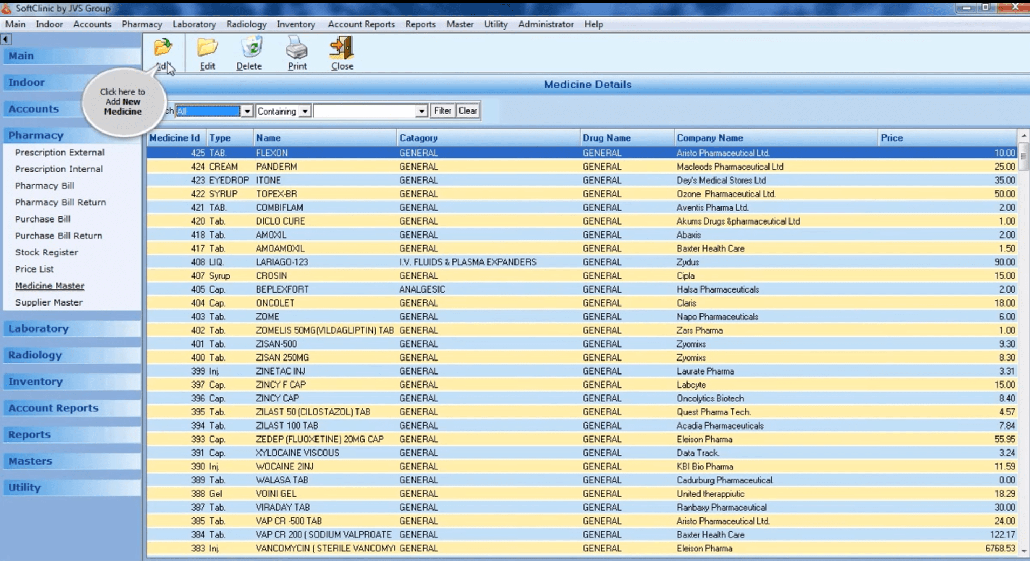This screenshot has height=561, width=1030.
Task: Click the Edit folder icon
Action: (x=207, y=47)
